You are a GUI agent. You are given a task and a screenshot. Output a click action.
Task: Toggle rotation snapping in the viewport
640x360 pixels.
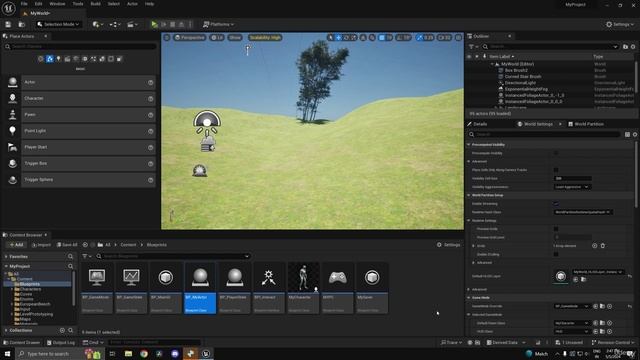(400, 38)
